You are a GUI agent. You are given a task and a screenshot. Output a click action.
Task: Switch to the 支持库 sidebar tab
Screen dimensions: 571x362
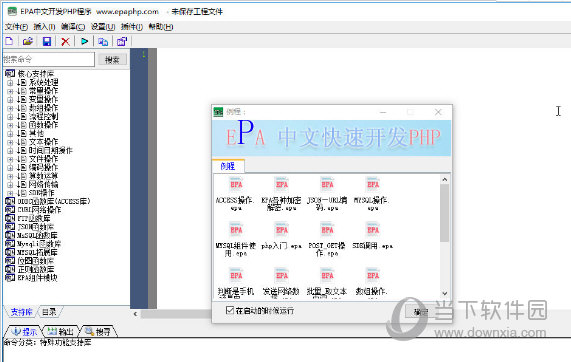[21, 312]
